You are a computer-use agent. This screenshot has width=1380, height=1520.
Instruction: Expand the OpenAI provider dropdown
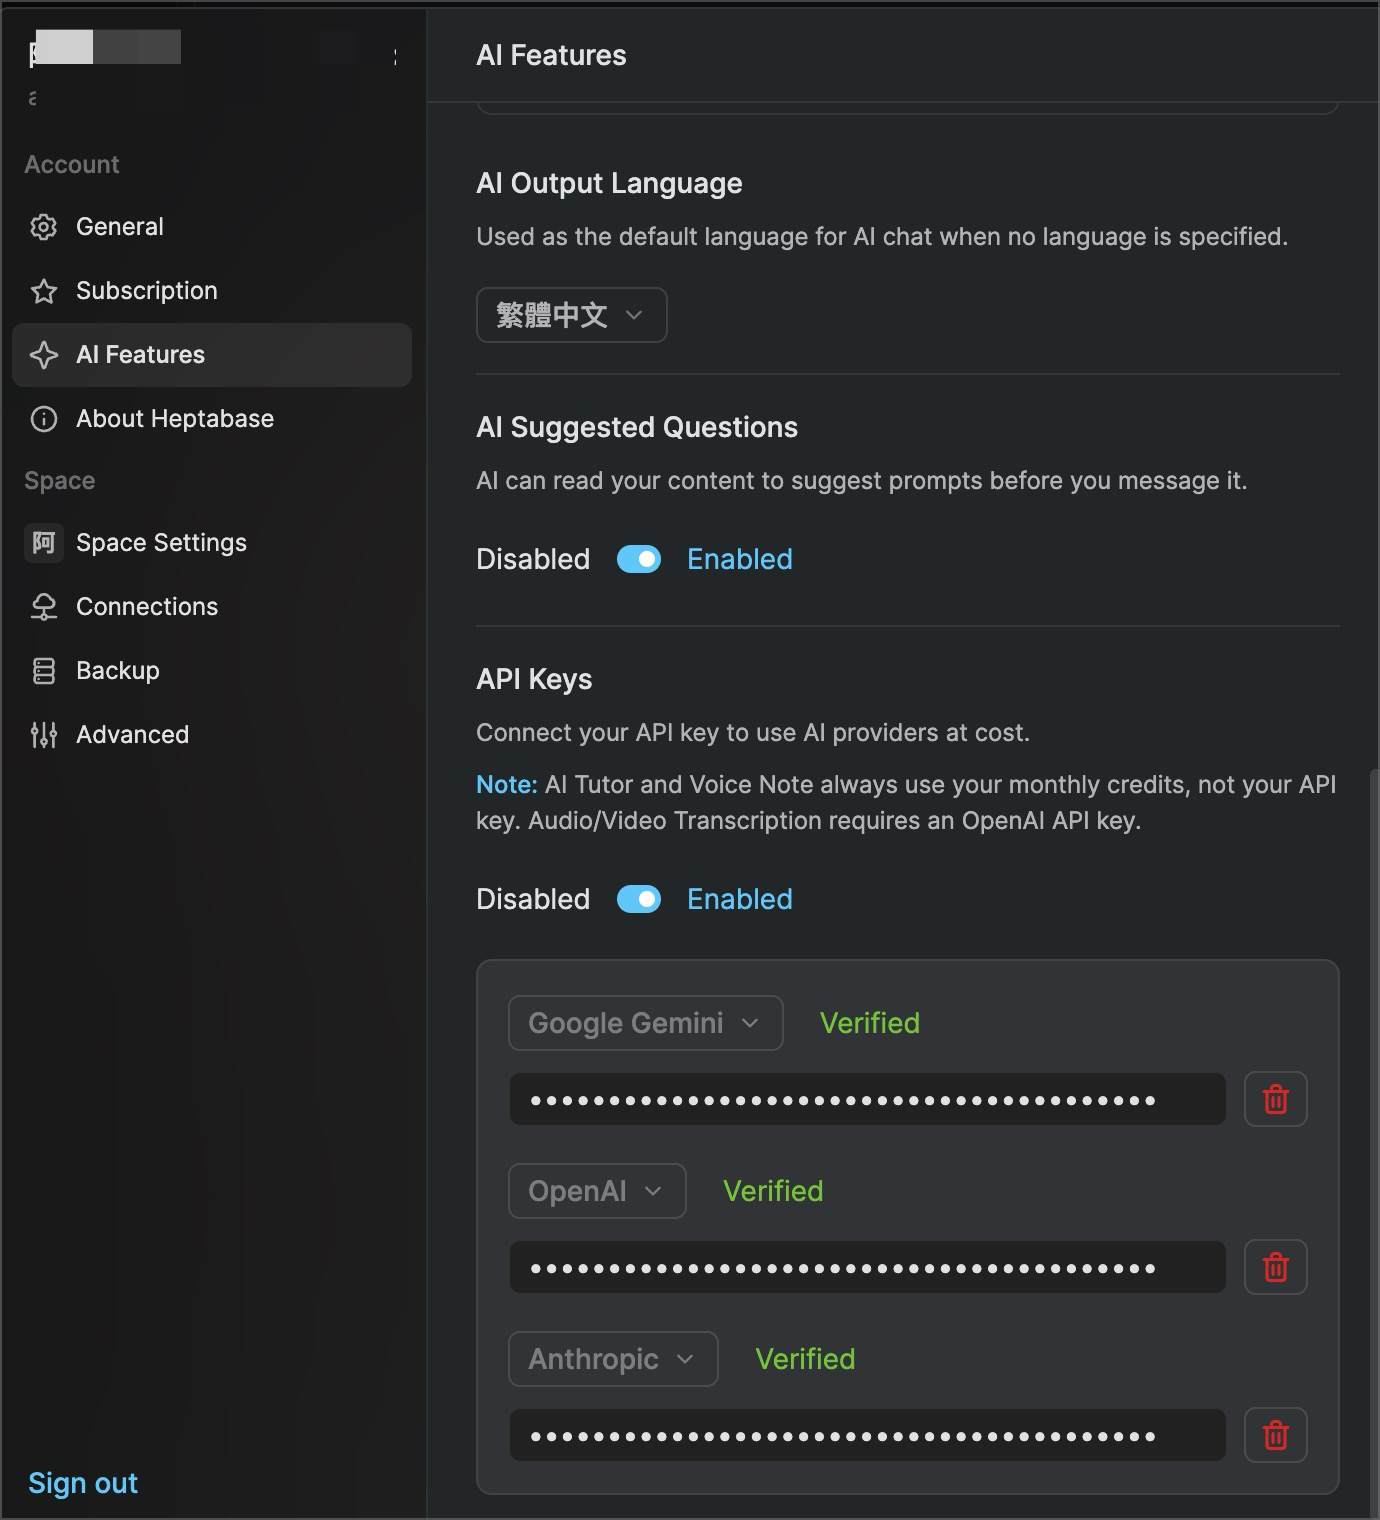click(x=597, y=1191)
